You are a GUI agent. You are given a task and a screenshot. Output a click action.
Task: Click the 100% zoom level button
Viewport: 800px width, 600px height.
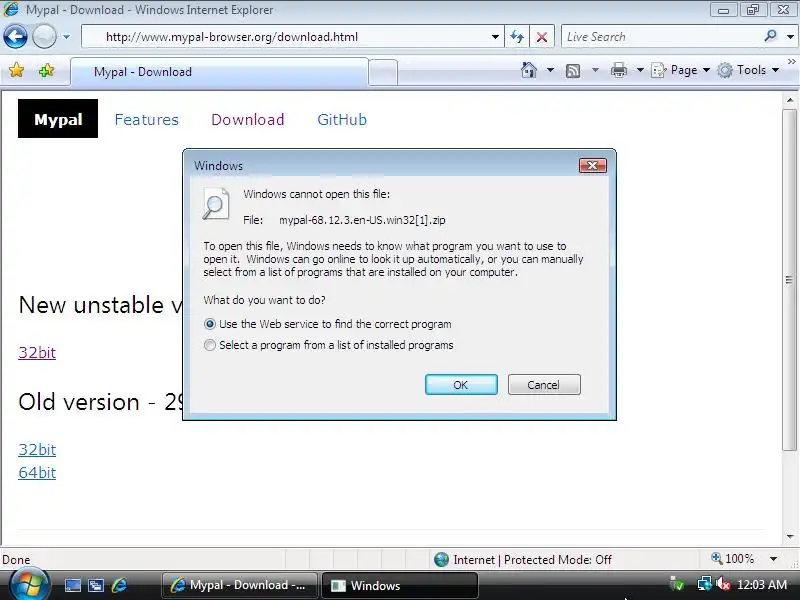pyautogui.click(x=733, y=559)
